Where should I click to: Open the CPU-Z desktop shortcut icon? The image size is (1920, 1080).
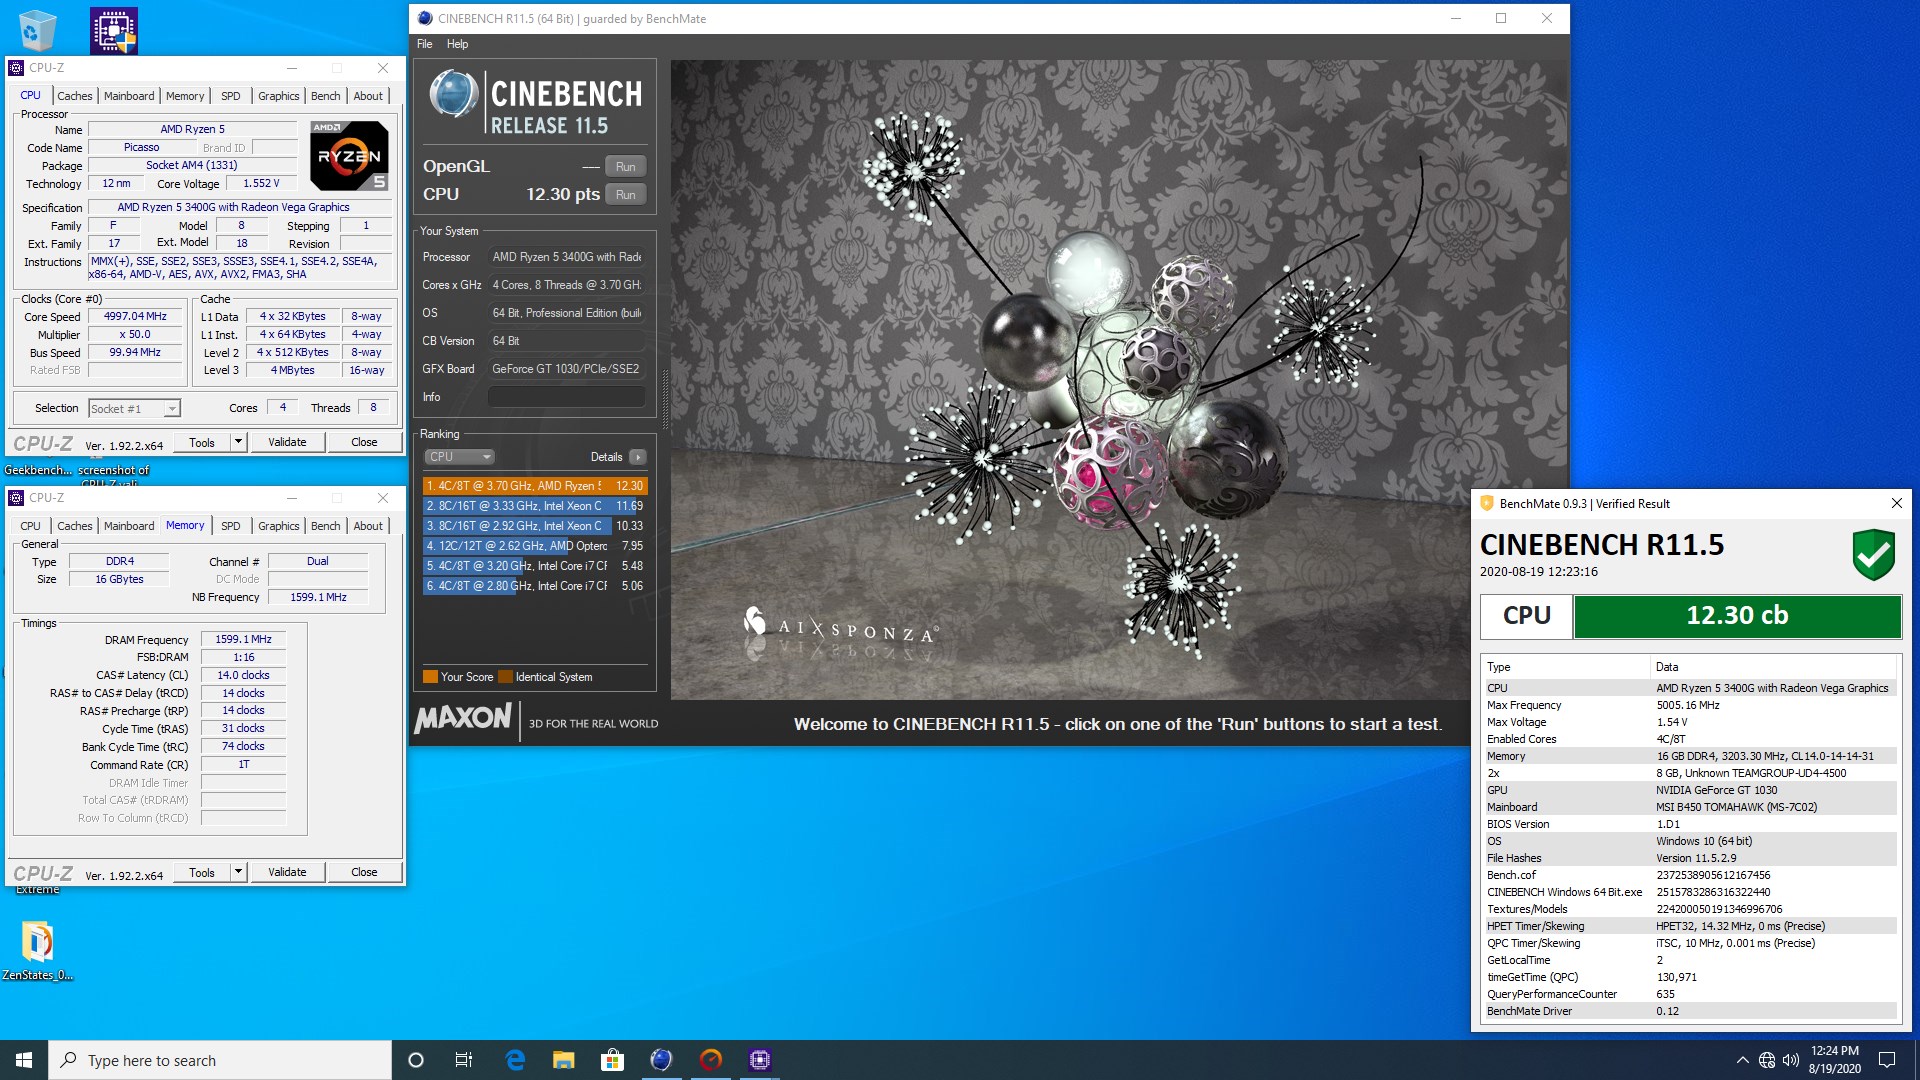[x=114, y=30]
